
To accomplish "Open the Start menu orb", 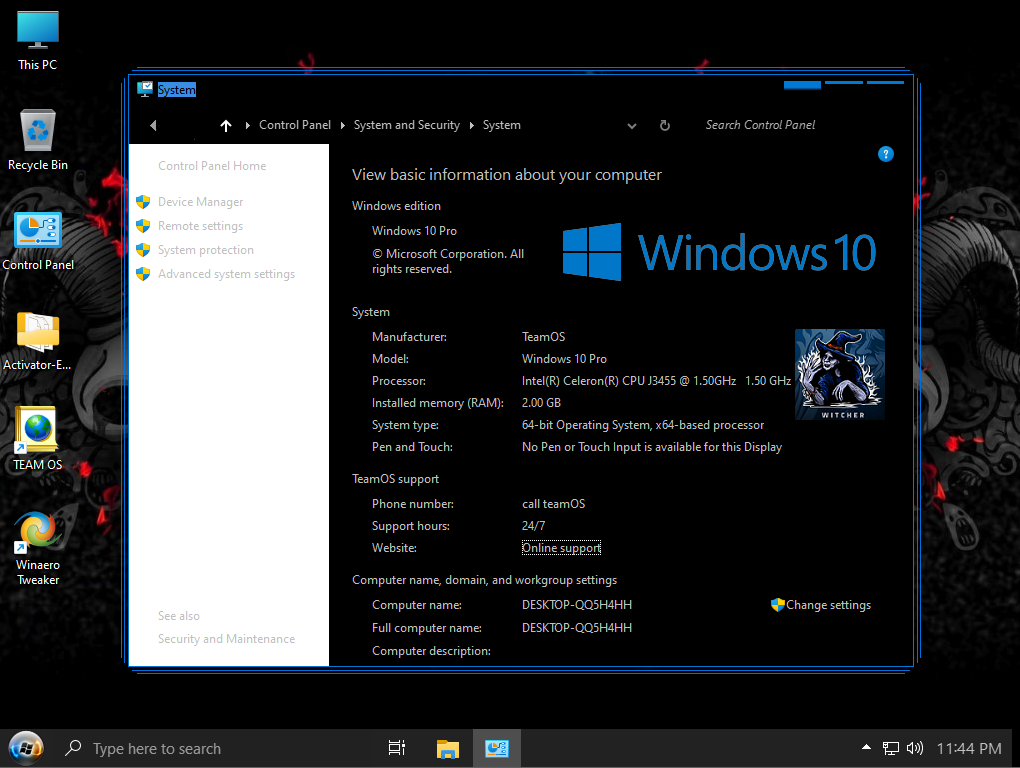I will (26, 748).
